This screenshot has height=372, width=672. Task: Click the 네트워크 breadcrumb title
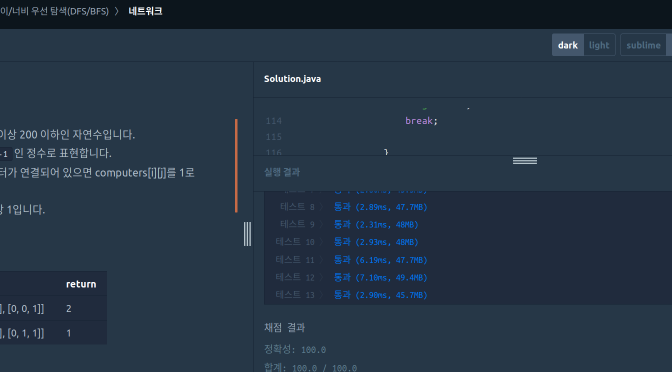pos(145,11)
